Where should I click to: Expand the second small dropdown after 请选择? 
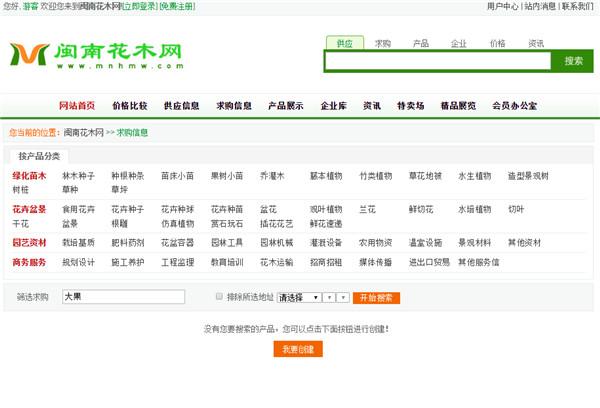tap(330, 297)
